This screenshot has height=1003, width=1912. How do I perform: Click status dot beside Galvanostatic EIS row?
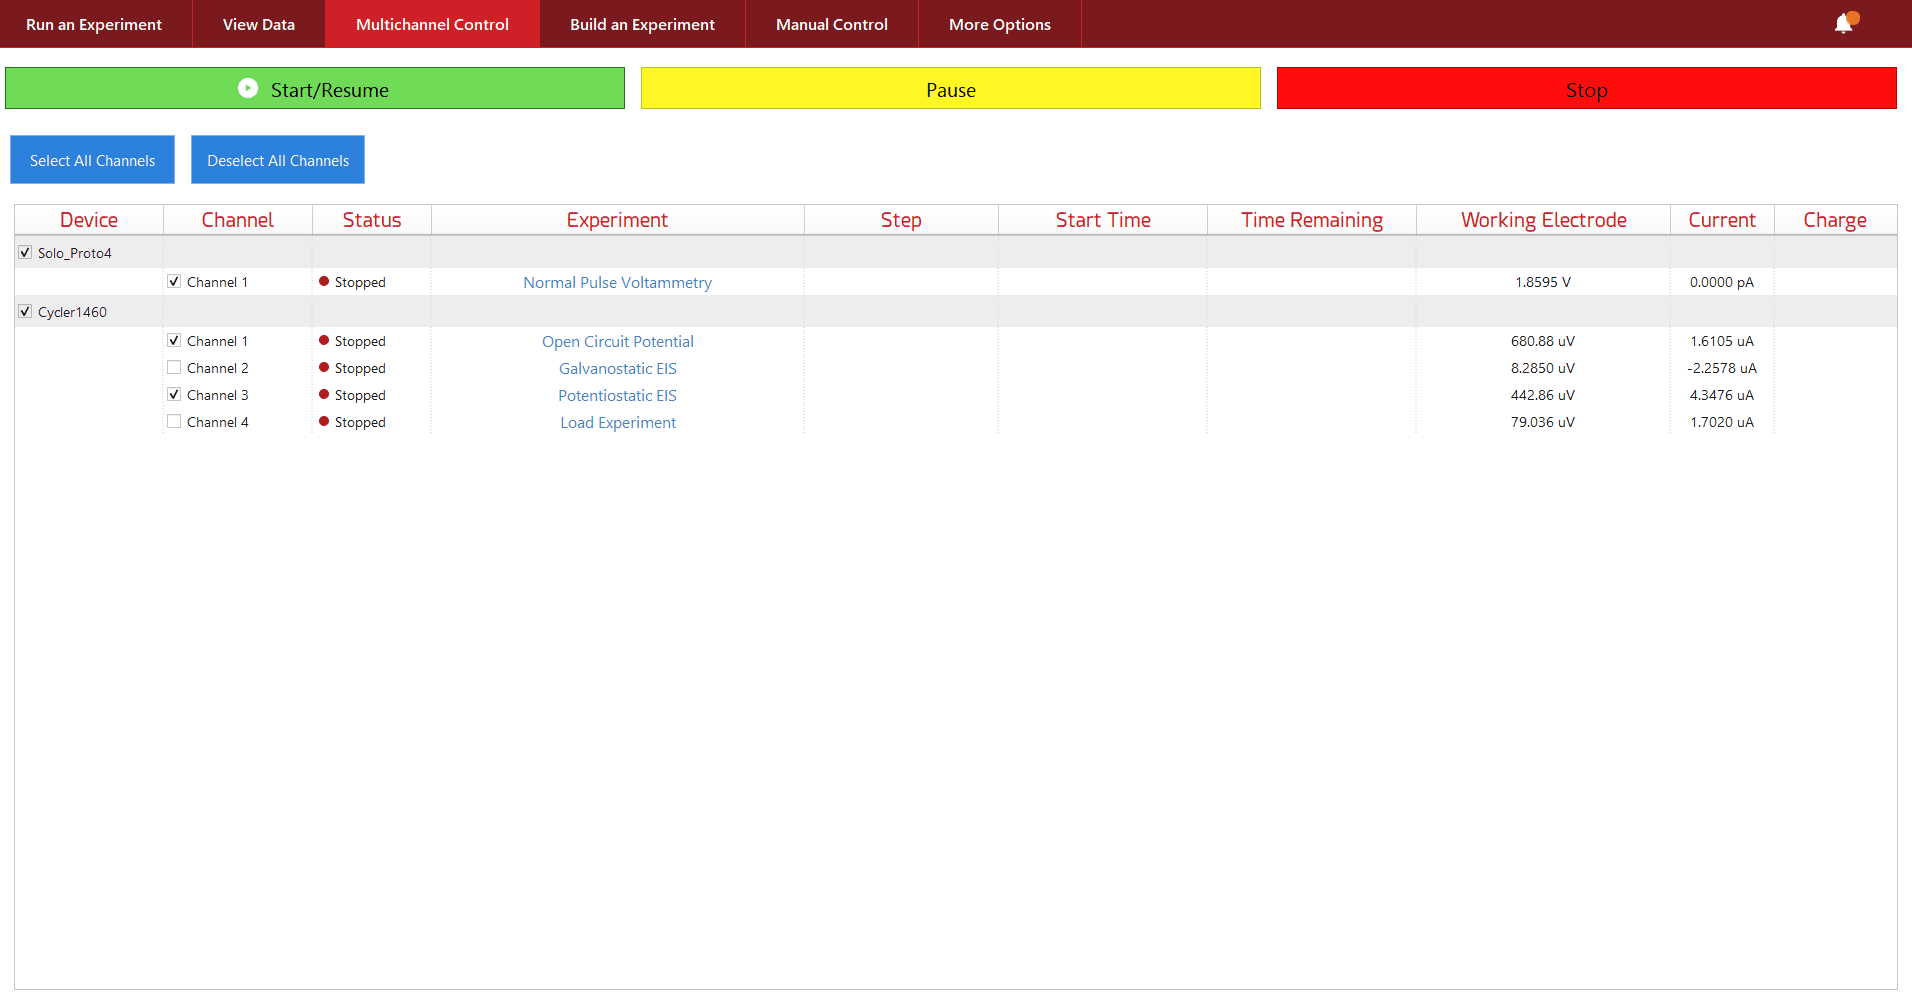point(324,368)
